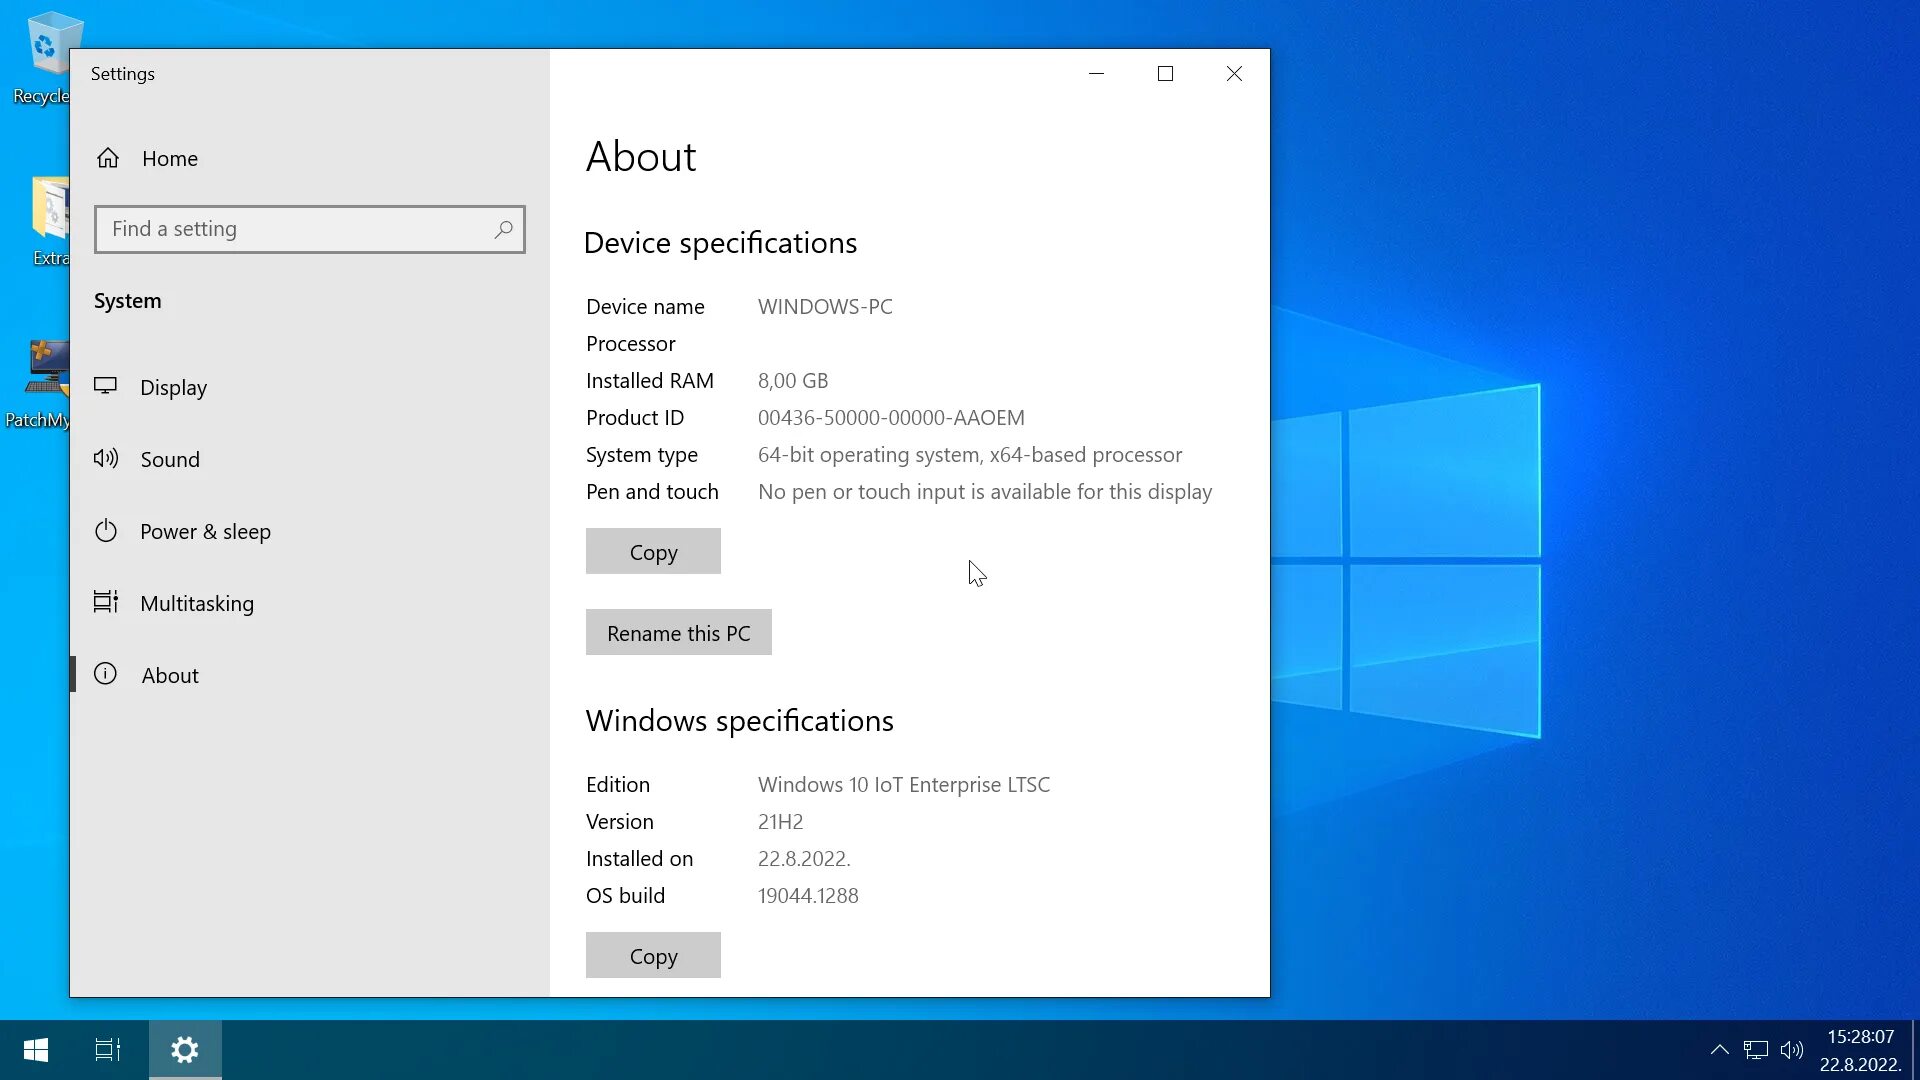This screenshot has height=1080, width=1920.
Task: Open the Start menu from the taskbar
Action: coord(36,1050)
